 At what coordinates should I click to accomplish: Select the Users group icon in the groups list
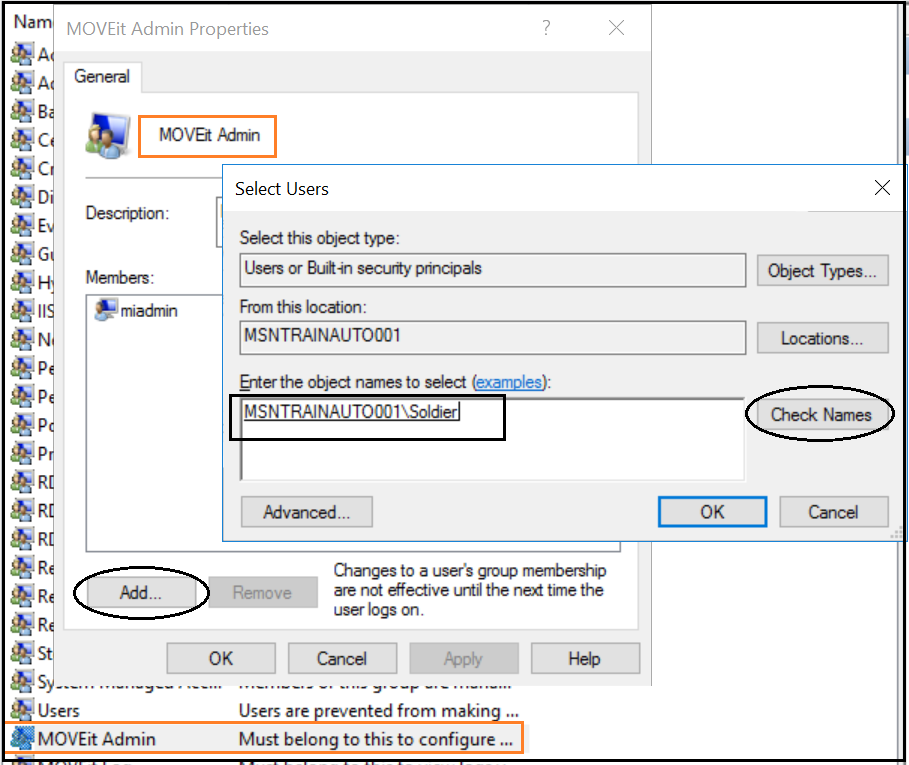22,710
